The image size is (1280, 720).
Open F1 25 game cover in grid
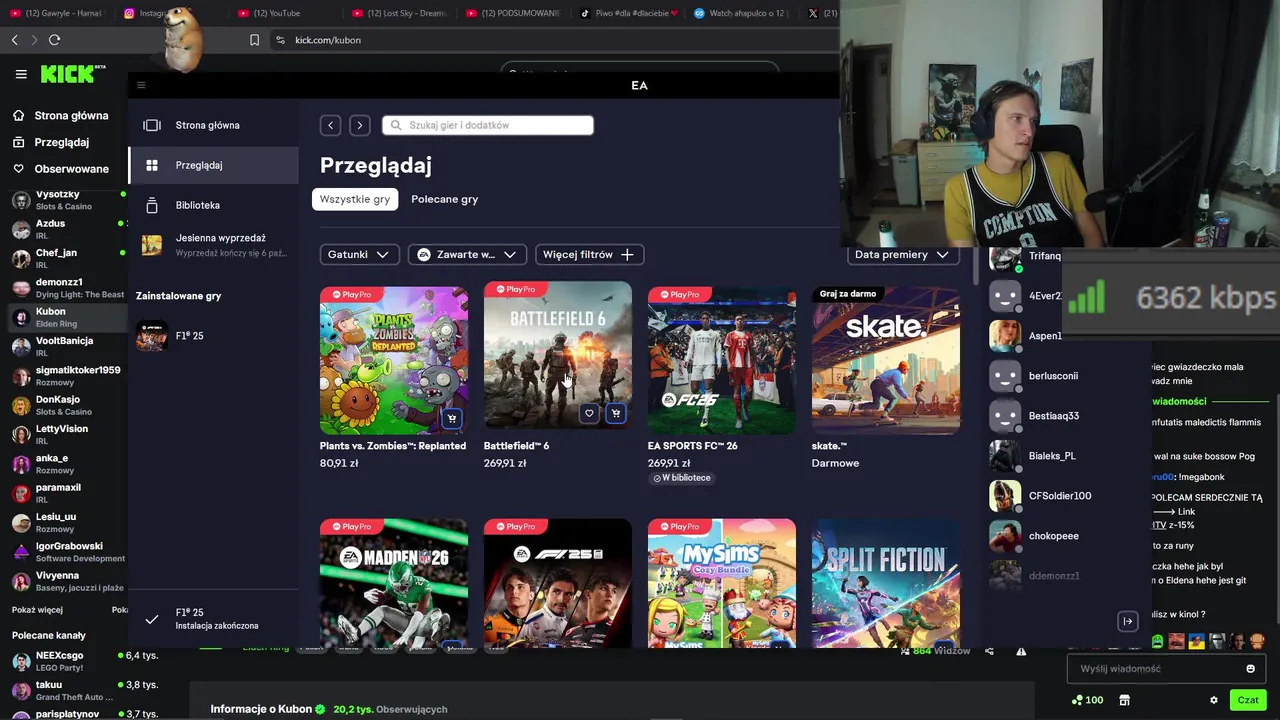557,583
